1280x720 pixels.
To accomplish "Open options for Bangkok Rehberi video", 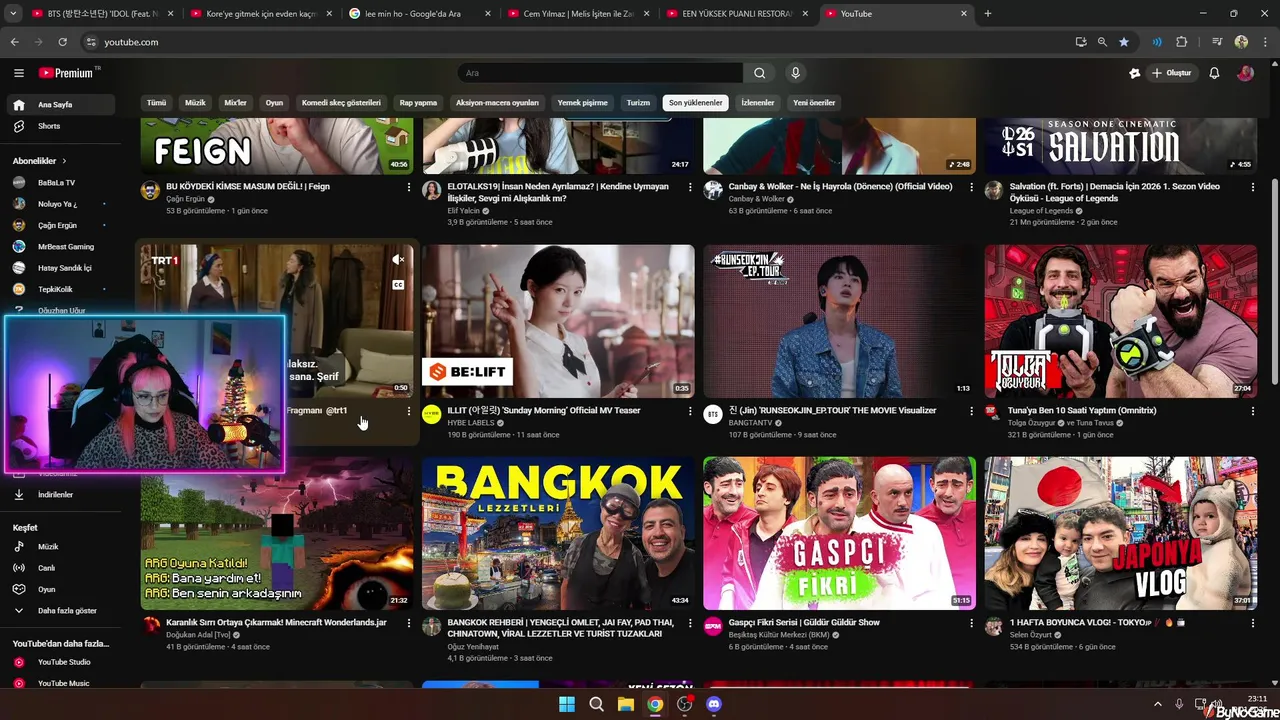I will (x=689, y=623).
